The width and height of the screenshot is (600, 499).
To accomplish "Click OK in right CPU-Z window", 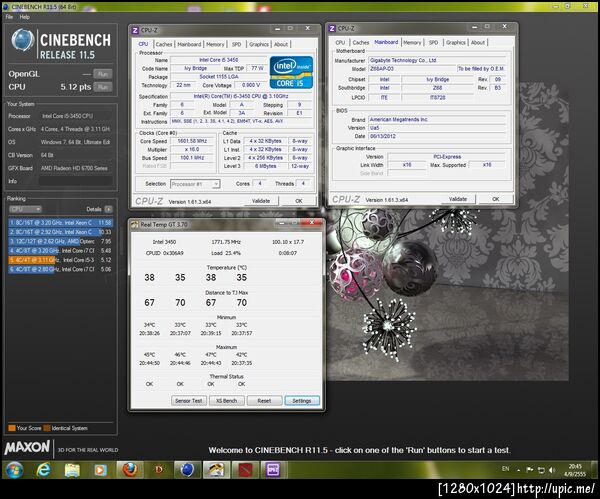I will [x=496, y=199].
